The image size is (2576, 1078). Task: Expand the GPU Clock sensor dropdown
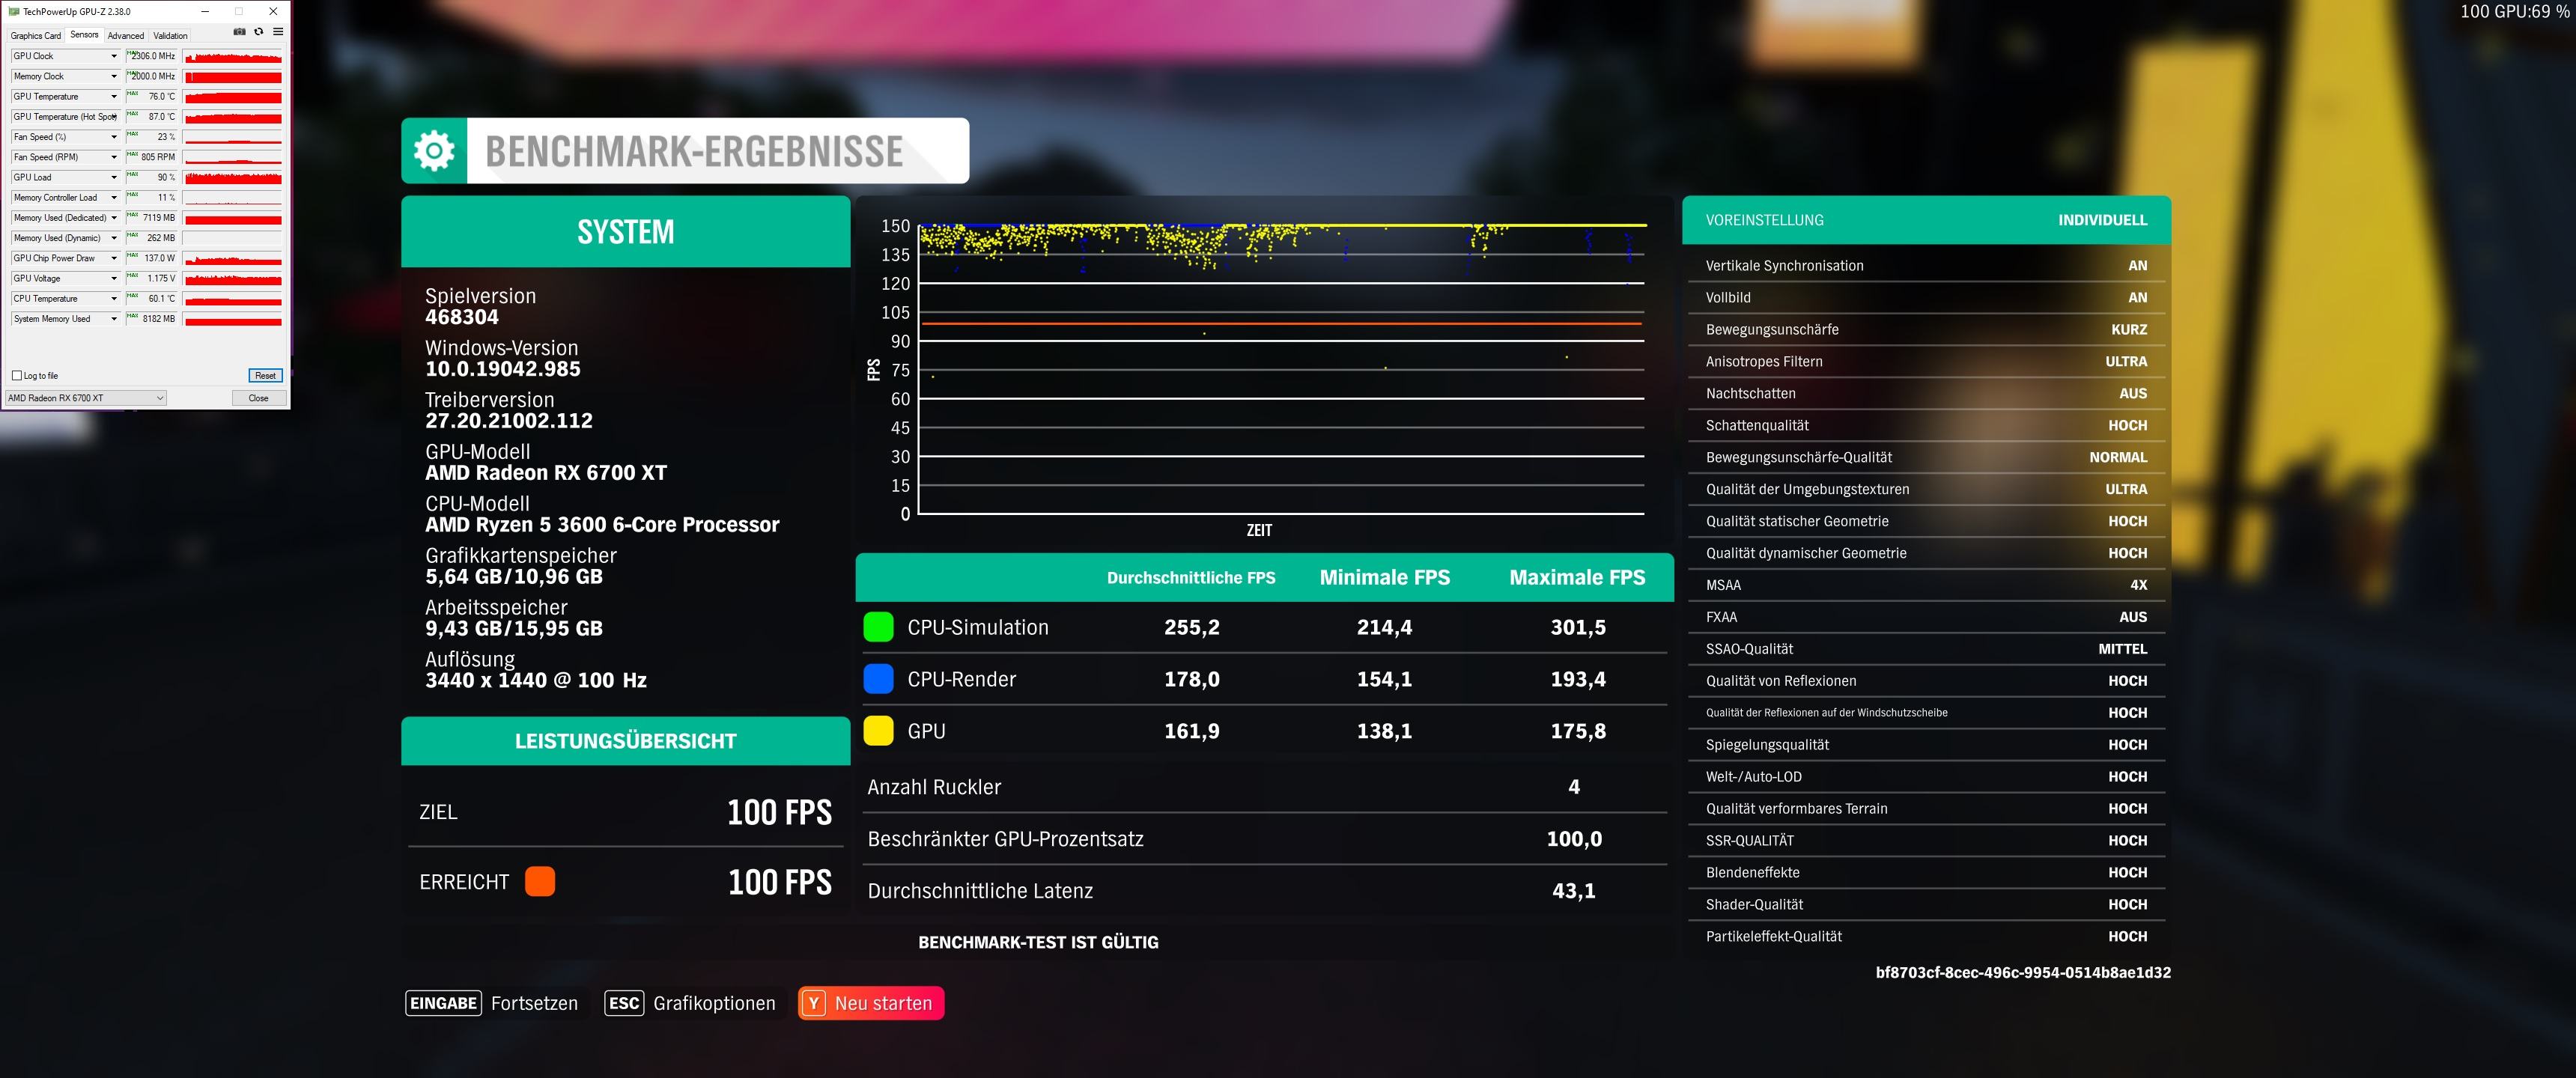pyautogui.click(x=114, y=56)
